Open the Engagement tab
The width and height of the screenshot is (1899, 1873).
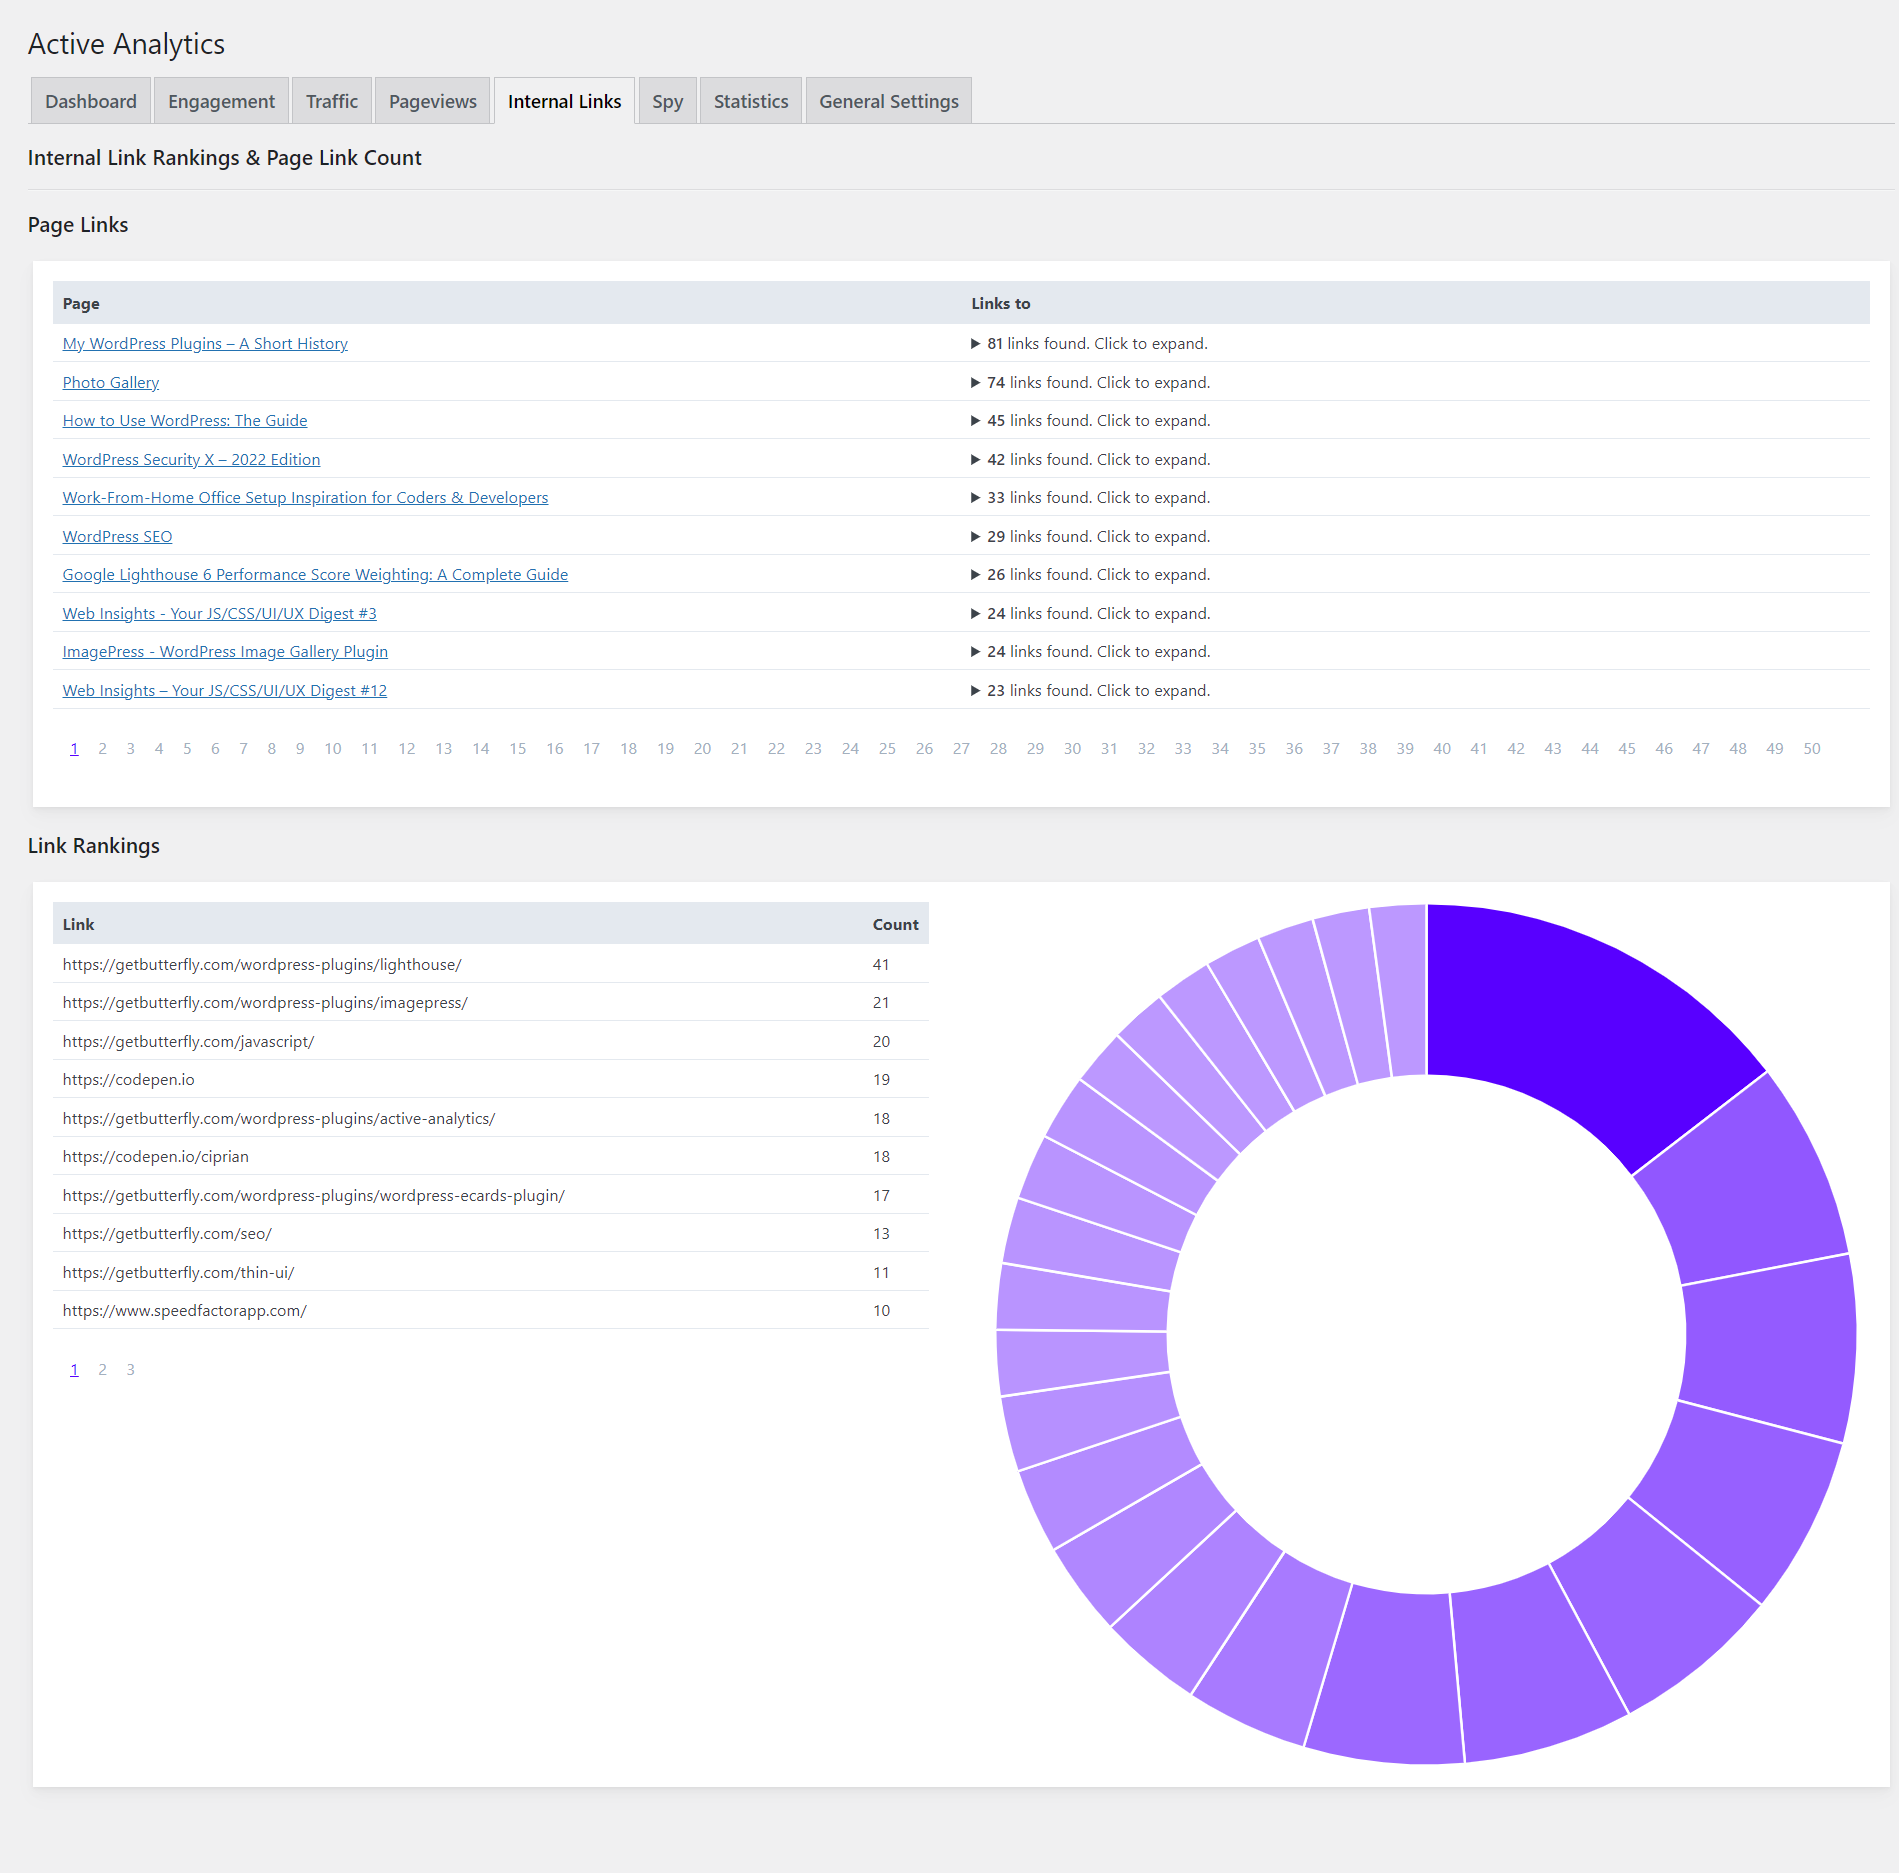pos(221,101)
